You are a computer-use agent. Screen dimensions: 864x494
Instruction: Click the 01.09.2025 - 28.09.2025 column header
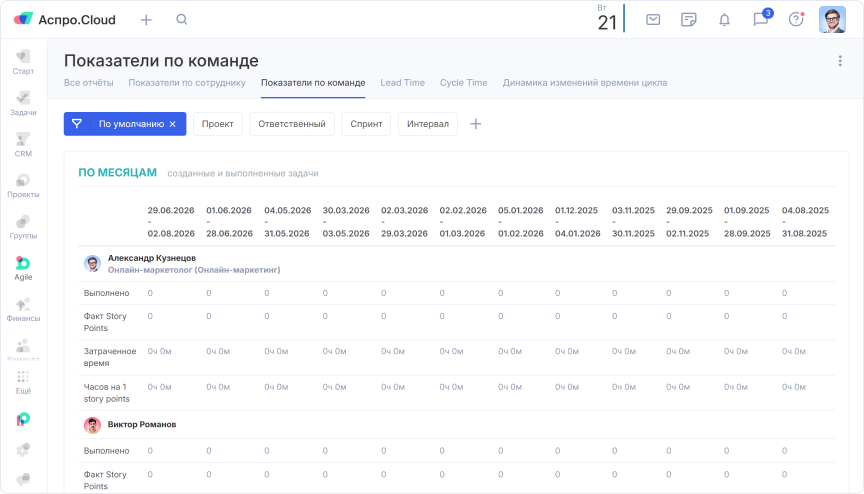point(747,222)
